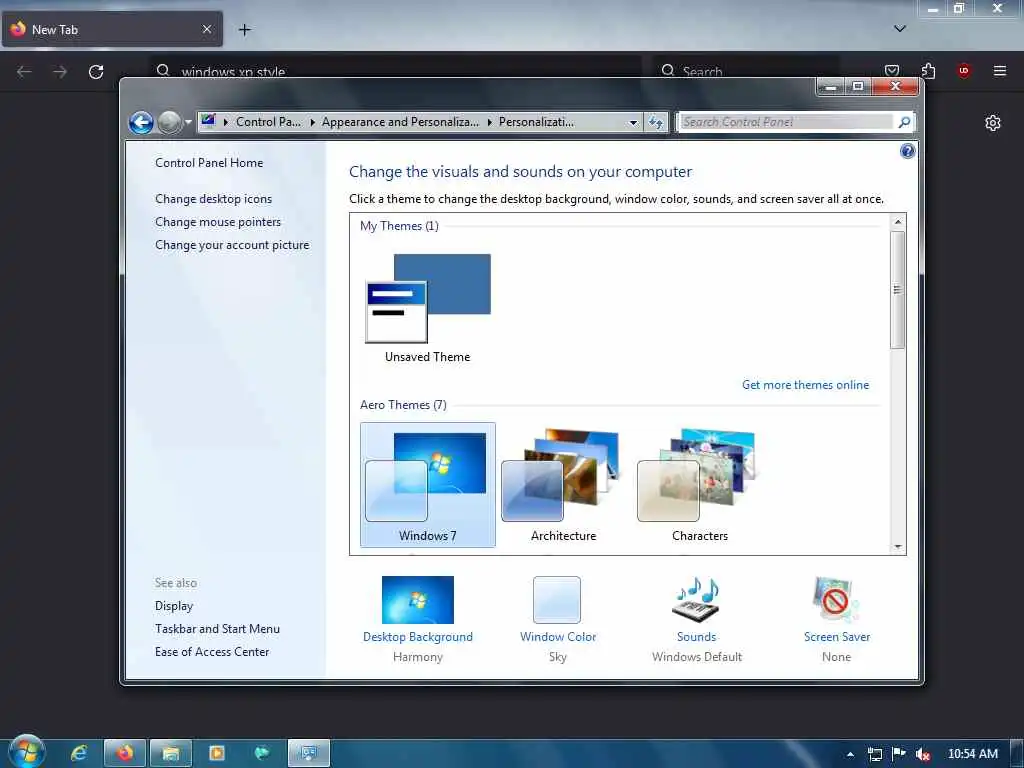Open Control Panel Home link
This screenshot has width=1024, height=768.
click(209, 163)
